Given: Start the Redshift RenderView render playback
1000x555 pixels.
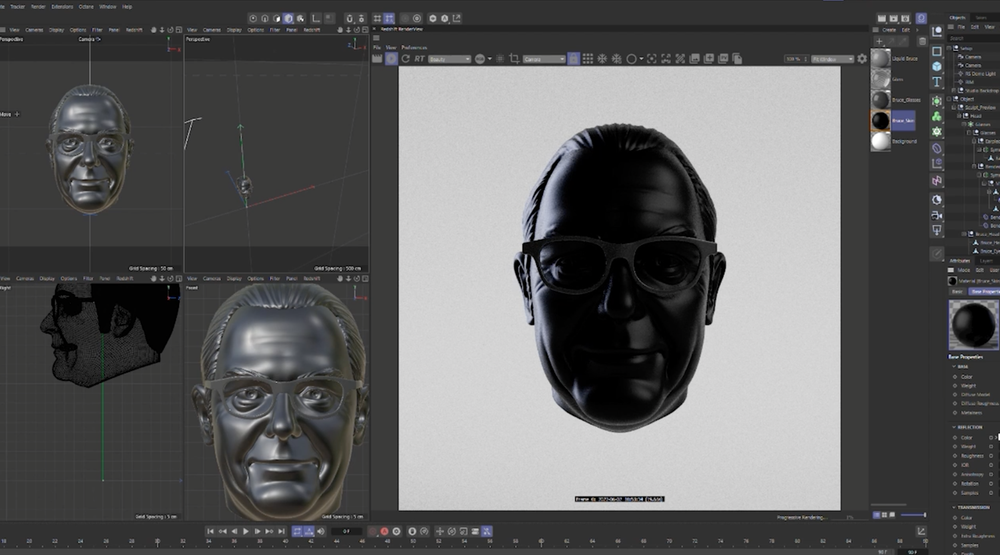Looking at the screenshot, I should (392, 59).
